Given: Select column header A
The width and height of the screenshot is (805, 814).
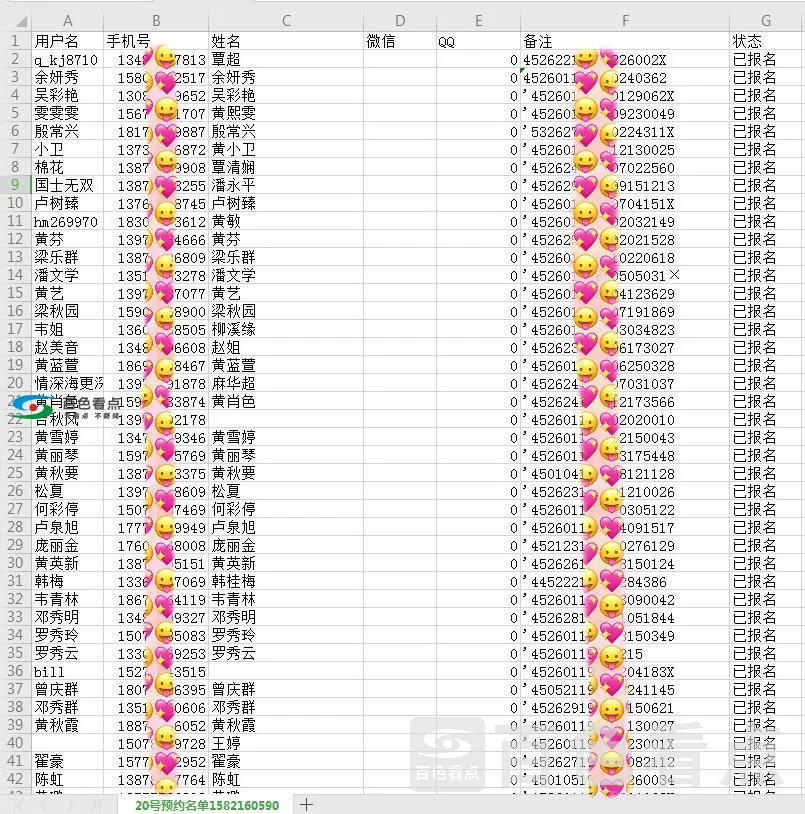Looking at the screenshot, I should coord(67,20).
